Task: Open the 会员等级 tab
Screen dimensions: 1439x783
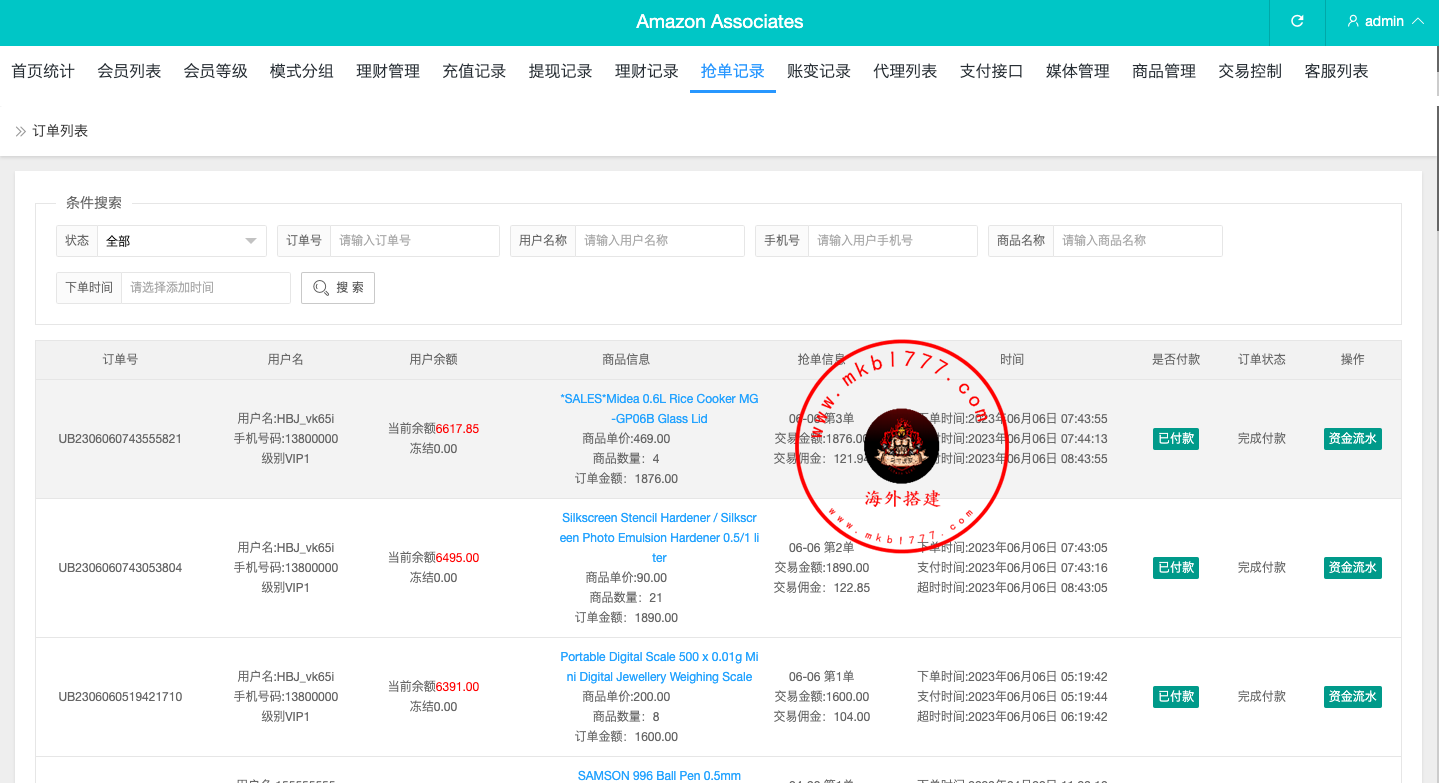Action: coord(215,71)
